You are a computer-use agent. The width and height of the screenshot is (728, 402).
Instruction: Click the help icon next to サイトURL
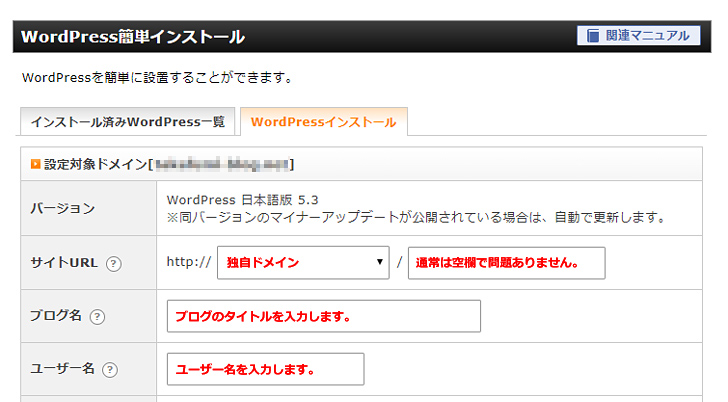114,264
